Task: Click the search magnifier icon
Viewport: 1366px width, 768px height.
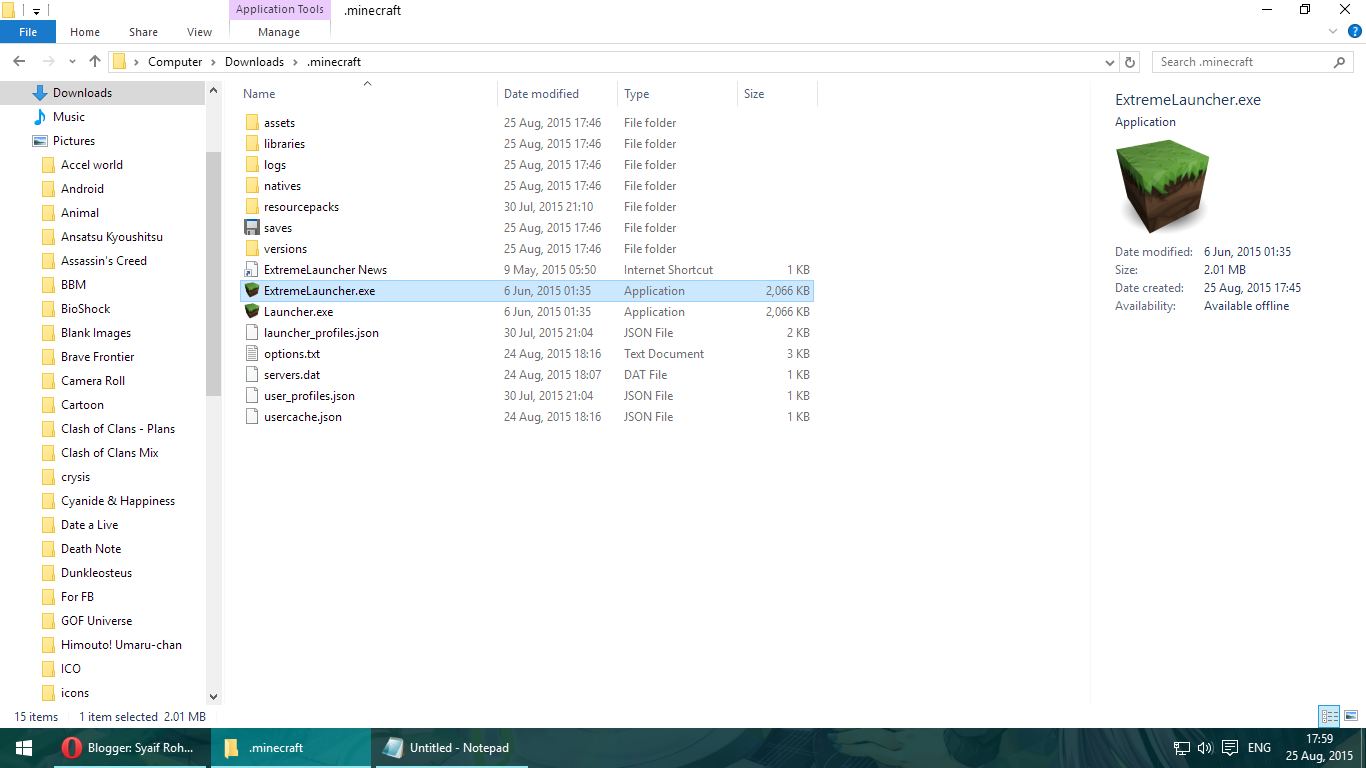Action: 1340,62
